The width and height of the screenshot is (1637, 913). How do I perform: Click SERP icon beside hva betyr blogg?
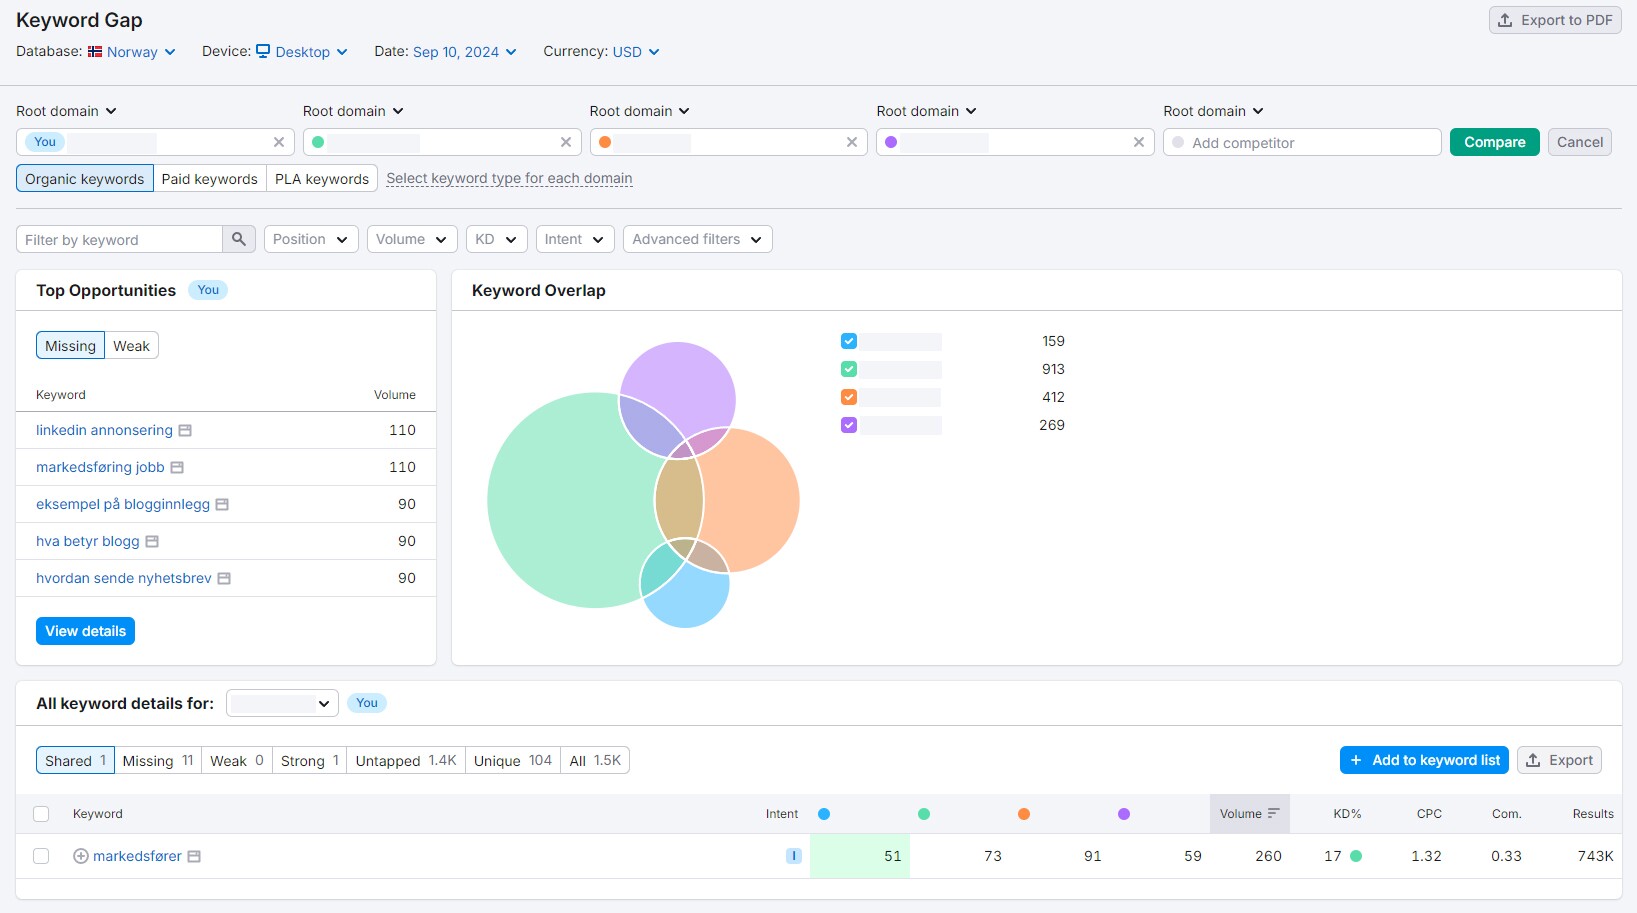[152, 542]
